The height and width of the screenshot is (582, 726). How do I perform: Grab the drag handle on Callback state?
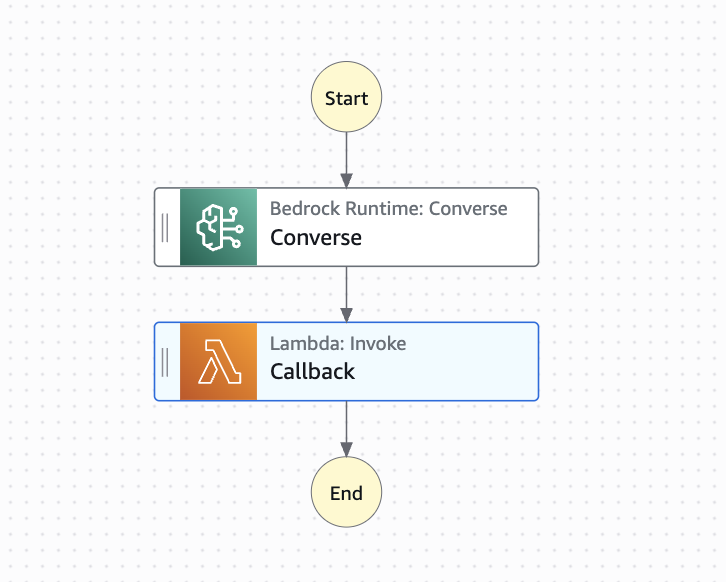tap(165, 361)
